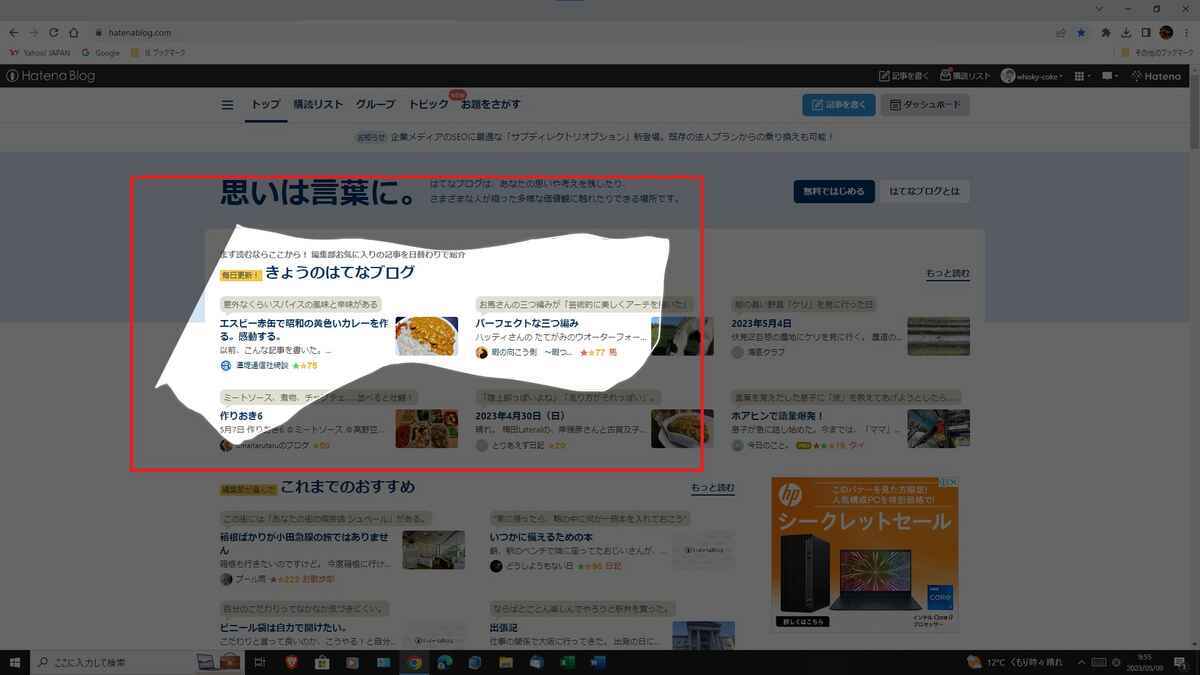Open the Windows Start menu
The image size is (1200, 675).
(x=15, y=662)
